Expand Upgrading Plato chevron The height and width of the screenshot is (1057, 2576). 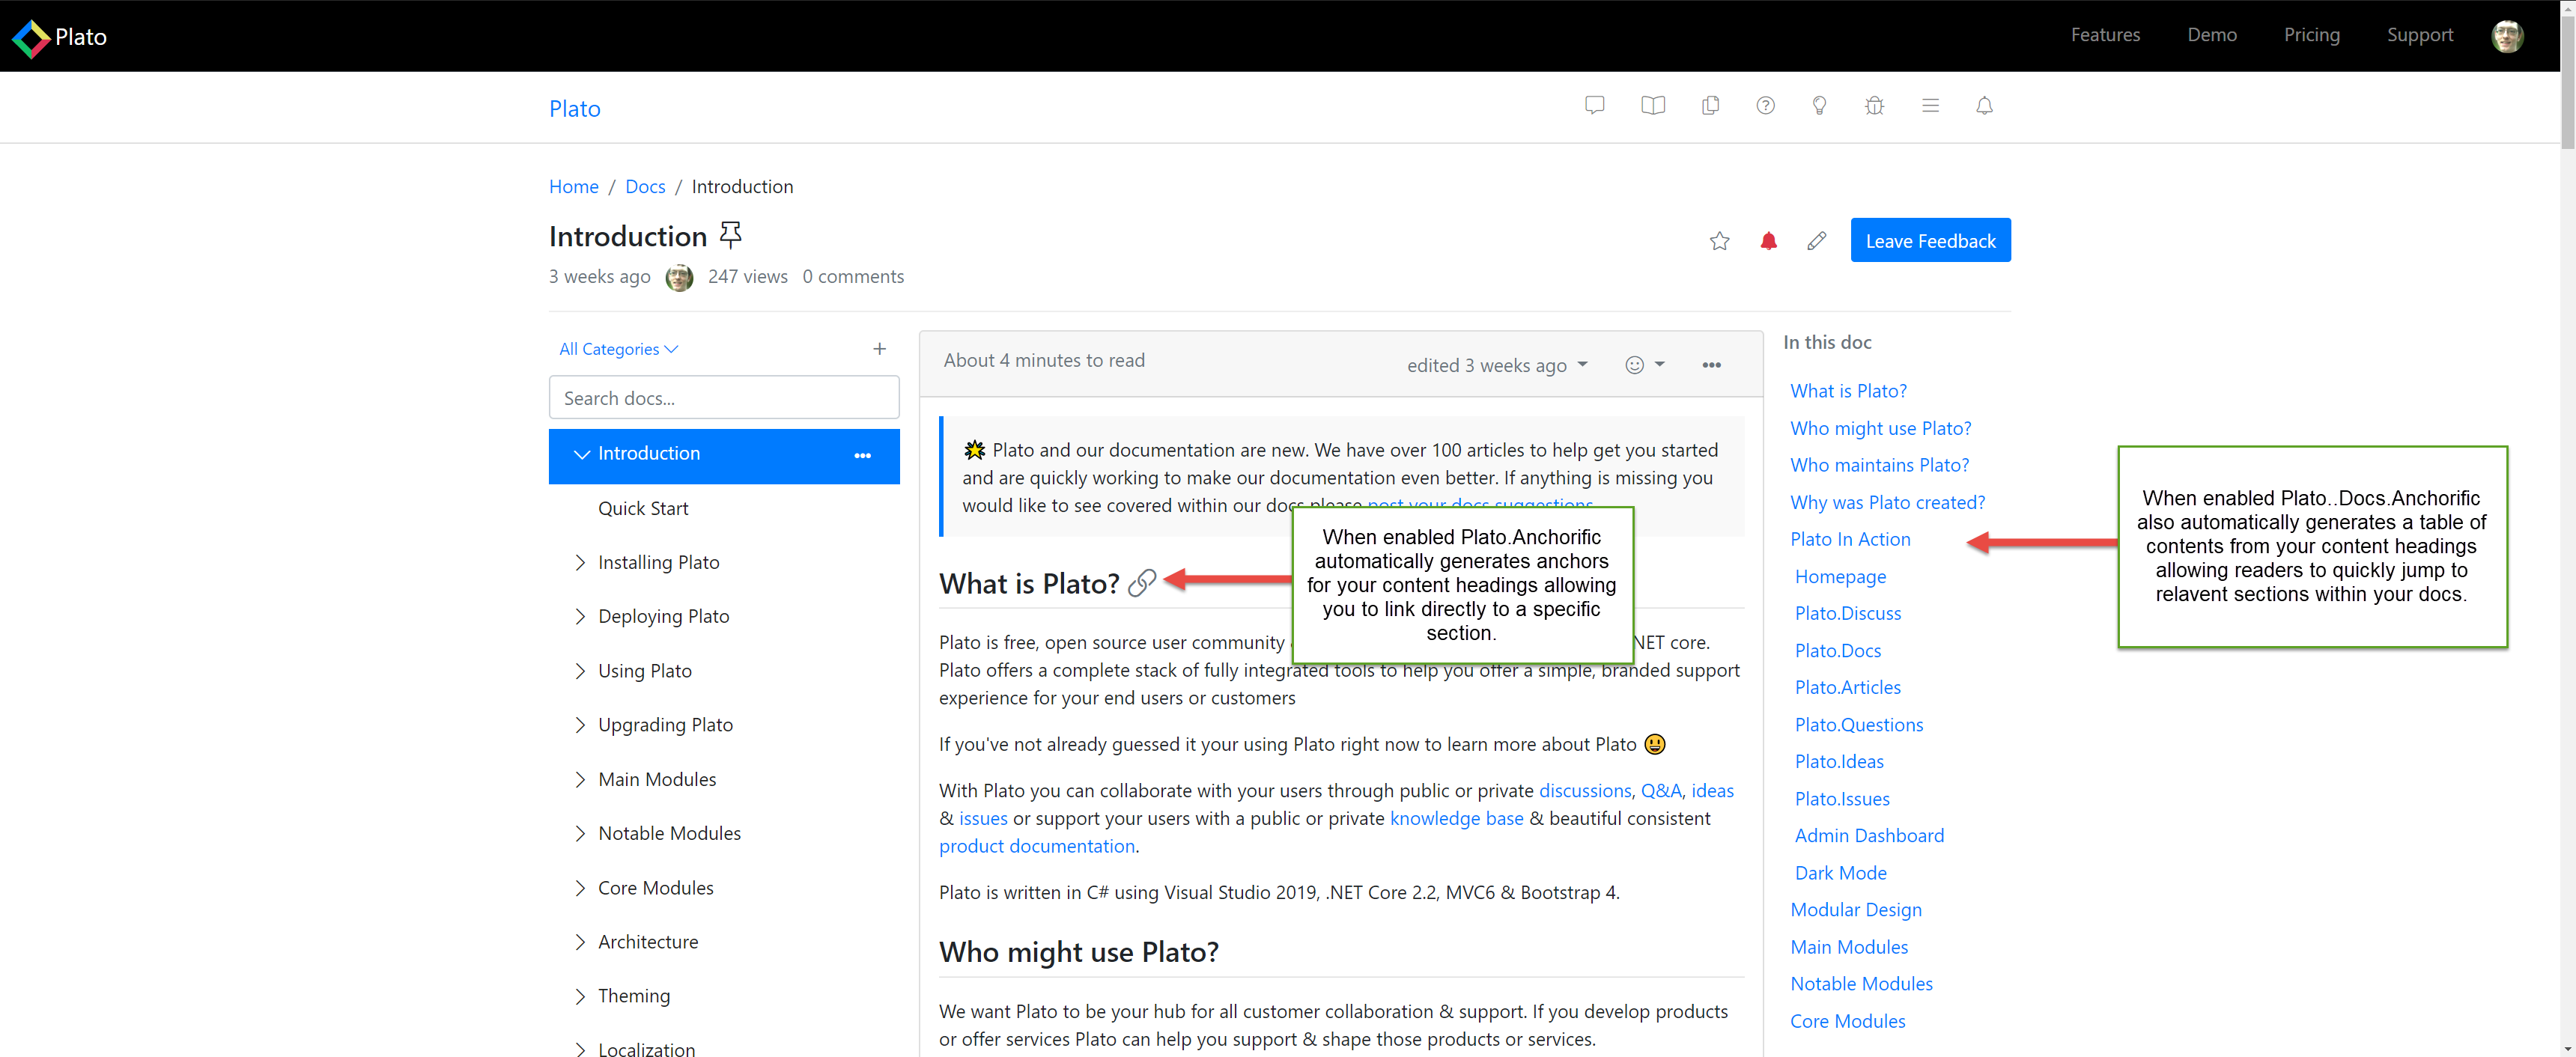click(580, 725)
